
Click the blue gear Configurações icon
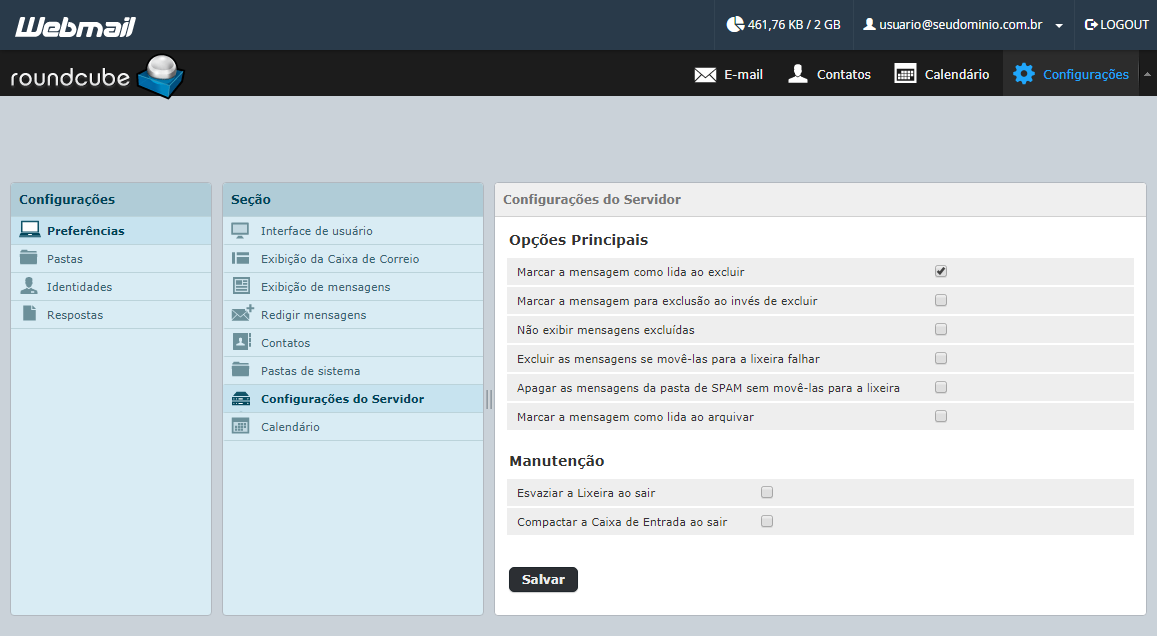tap(1023, 74)
